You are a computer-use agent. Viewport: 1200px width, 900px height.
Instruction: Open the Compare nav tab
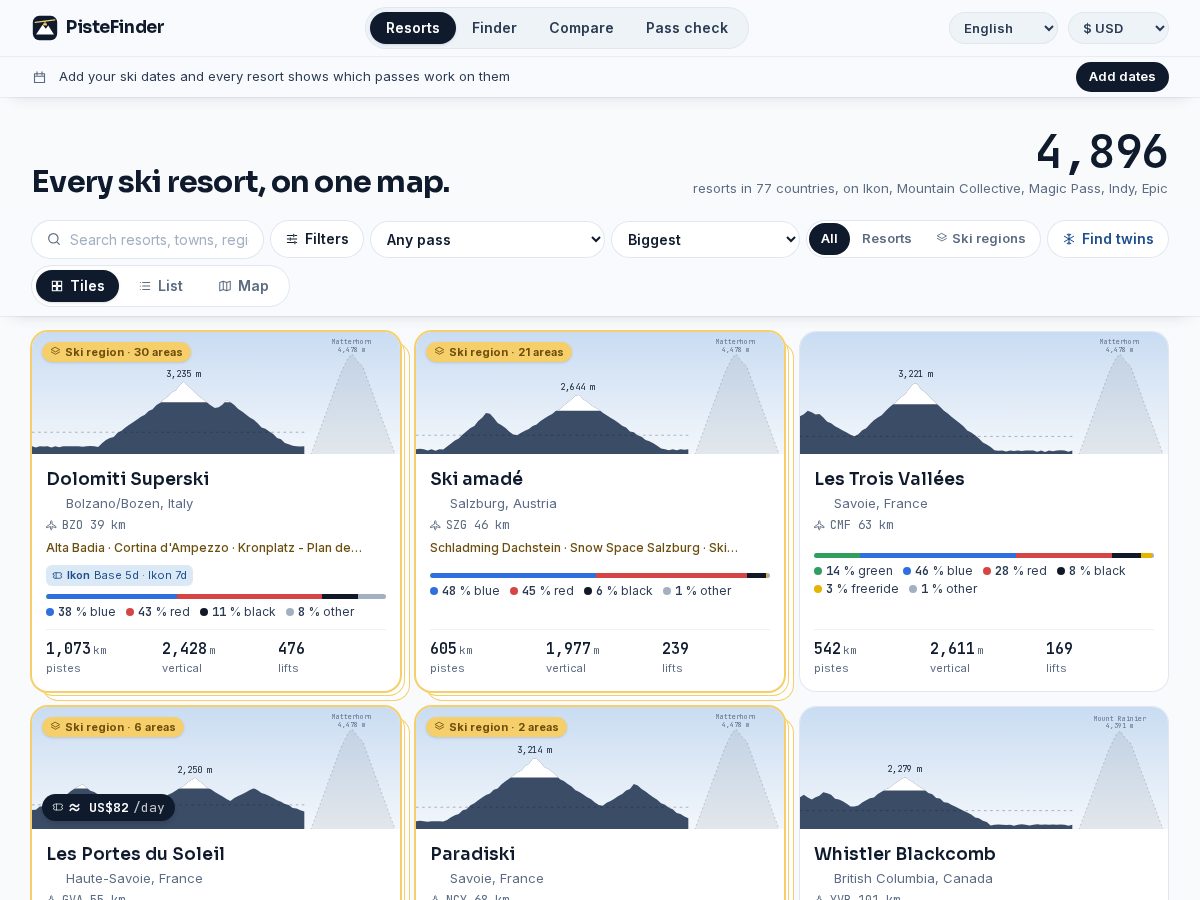click(x=581, y=28)
